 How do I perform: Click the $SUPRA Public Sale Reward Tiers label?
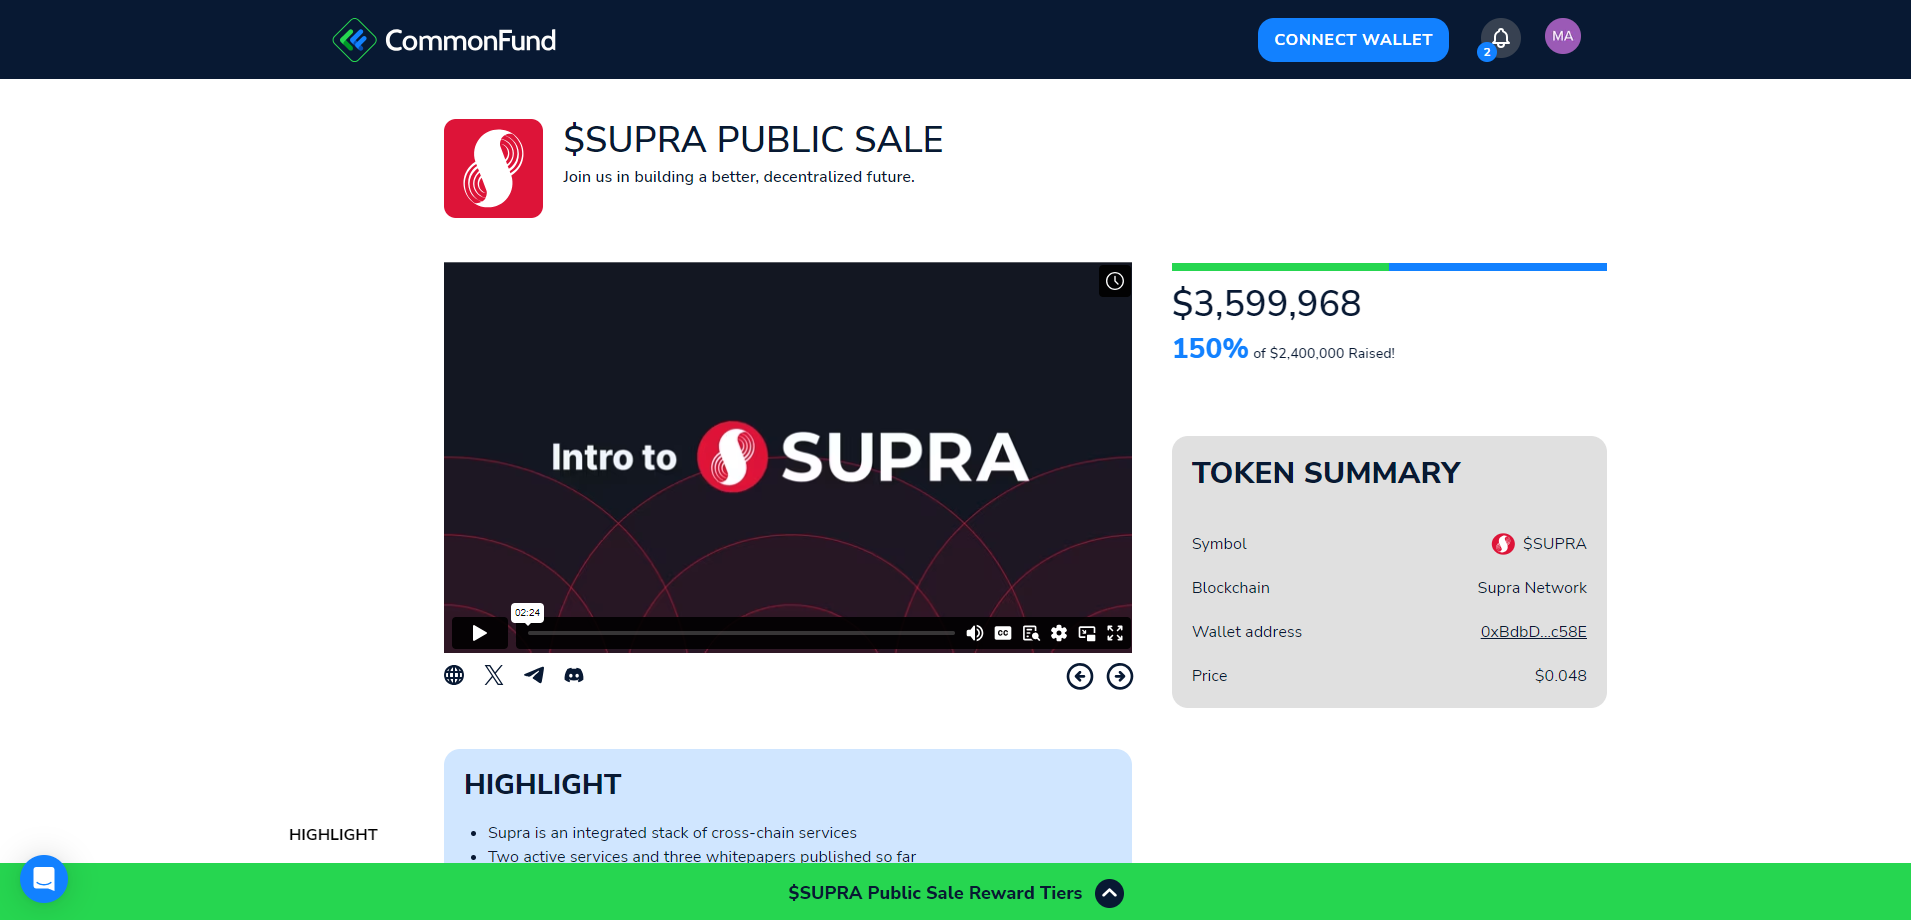(x=935, y=893)
